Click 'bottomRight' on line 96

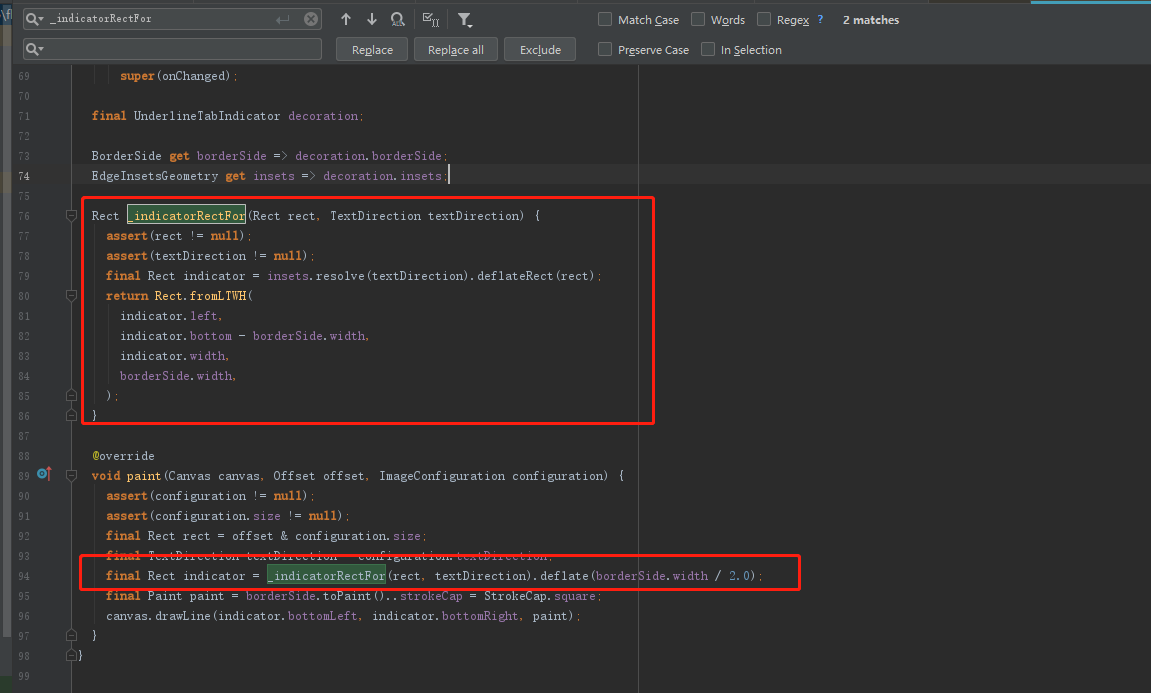(x=480, y=616)
